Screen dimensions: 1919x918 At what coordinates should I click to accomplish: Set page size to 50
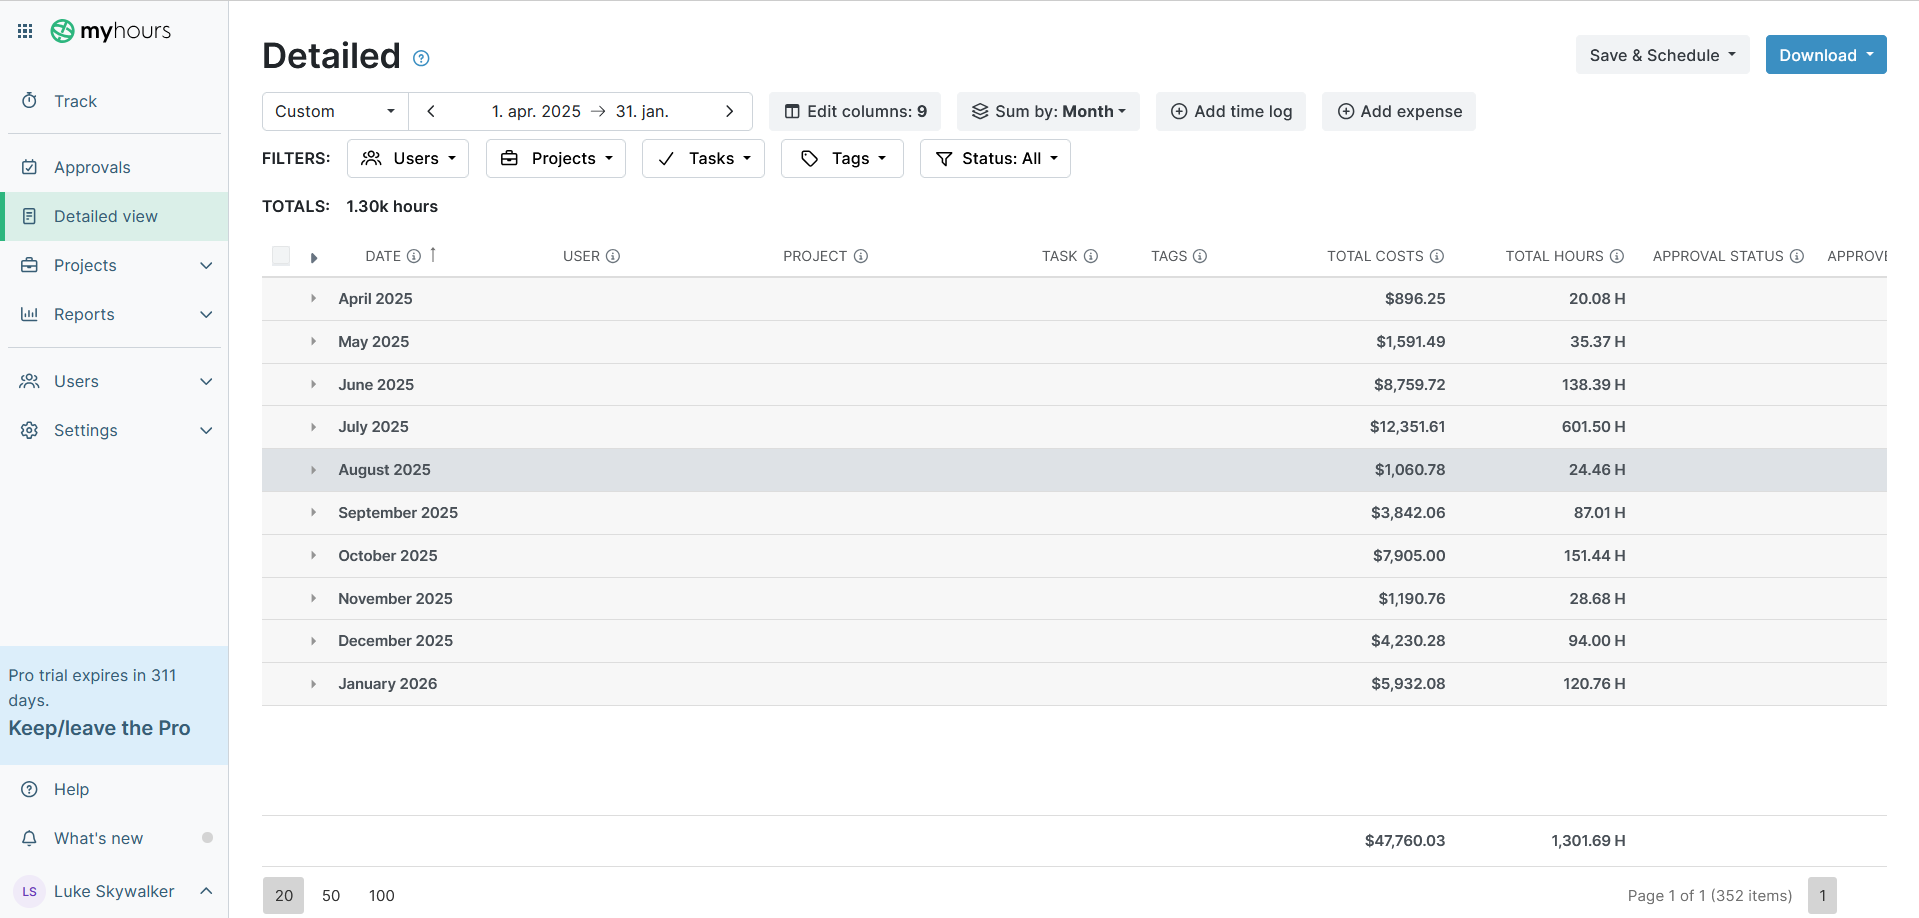tap(331, 895)
